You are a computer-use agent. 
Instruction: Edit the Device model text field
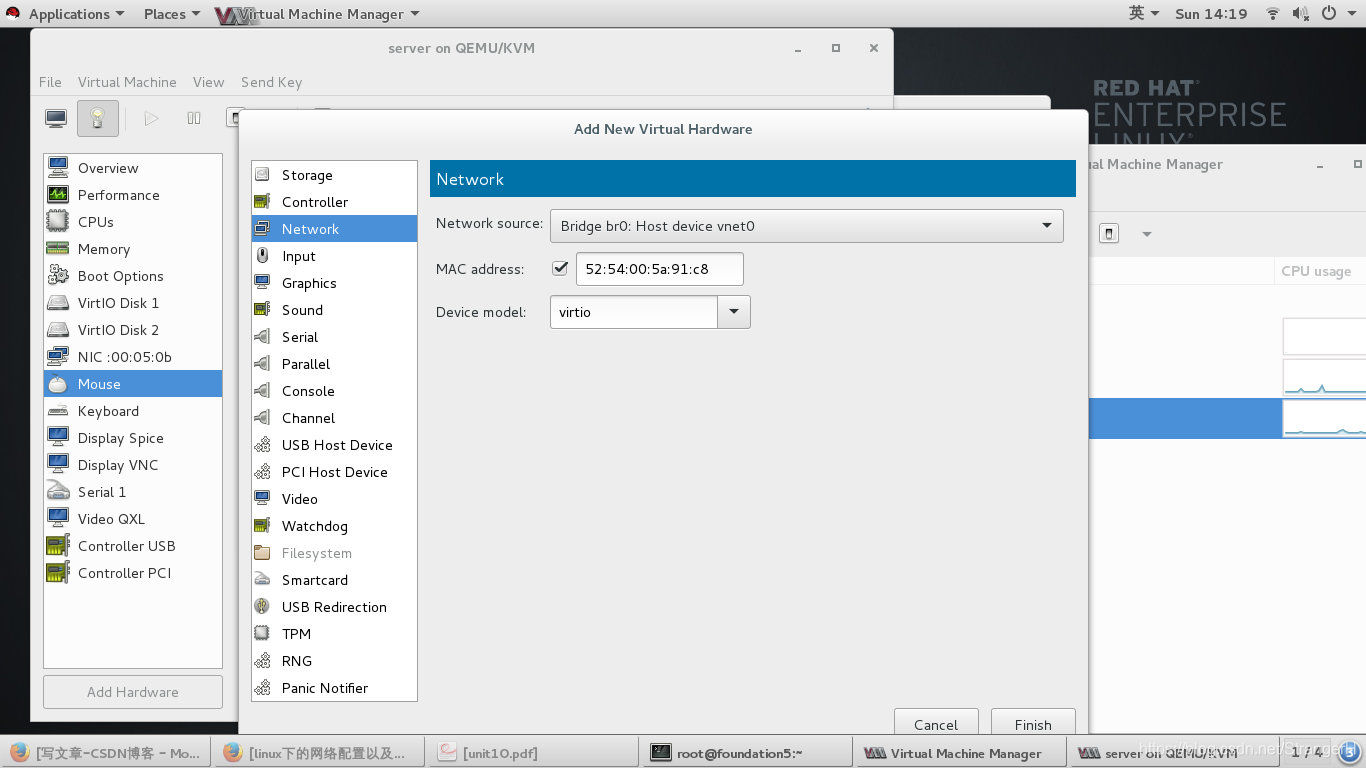pos(634,312)
